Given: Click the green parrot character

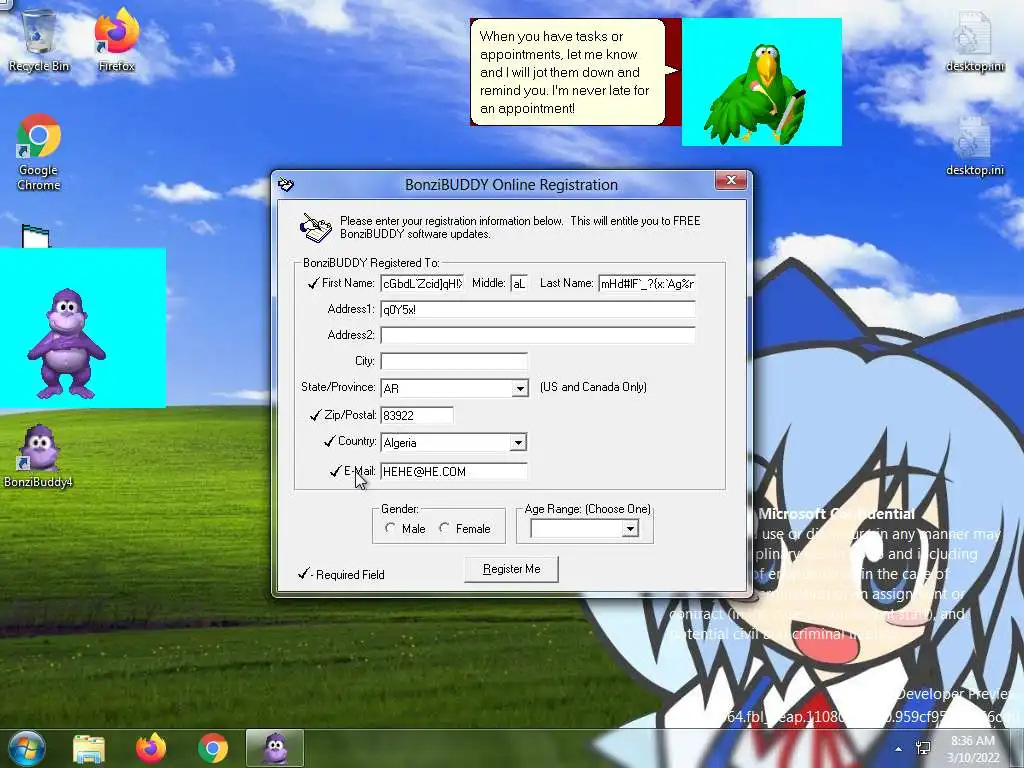Looking at the screenshot, I should (755, 93).
